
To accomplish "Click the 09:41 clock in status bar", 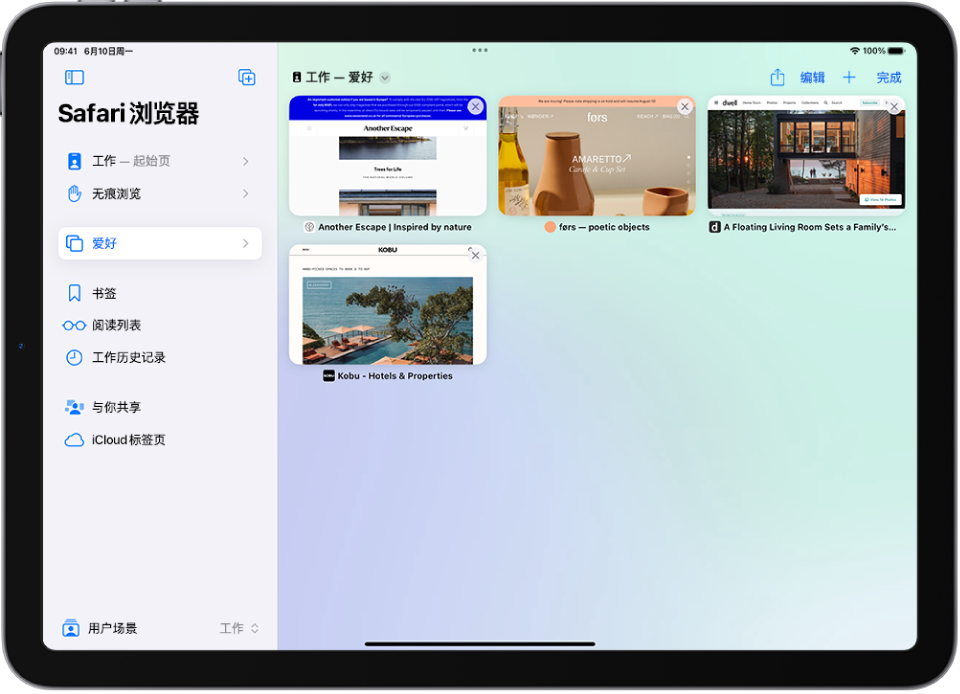I will [66, 51].
